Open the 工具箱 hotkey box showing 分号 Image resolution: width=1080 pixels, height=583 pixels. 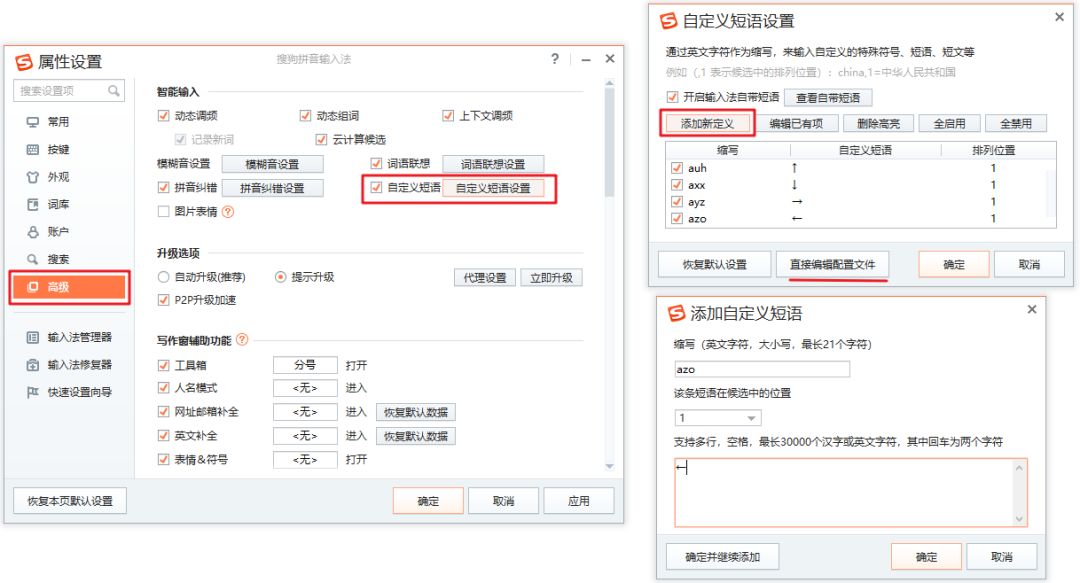point(305,365)
